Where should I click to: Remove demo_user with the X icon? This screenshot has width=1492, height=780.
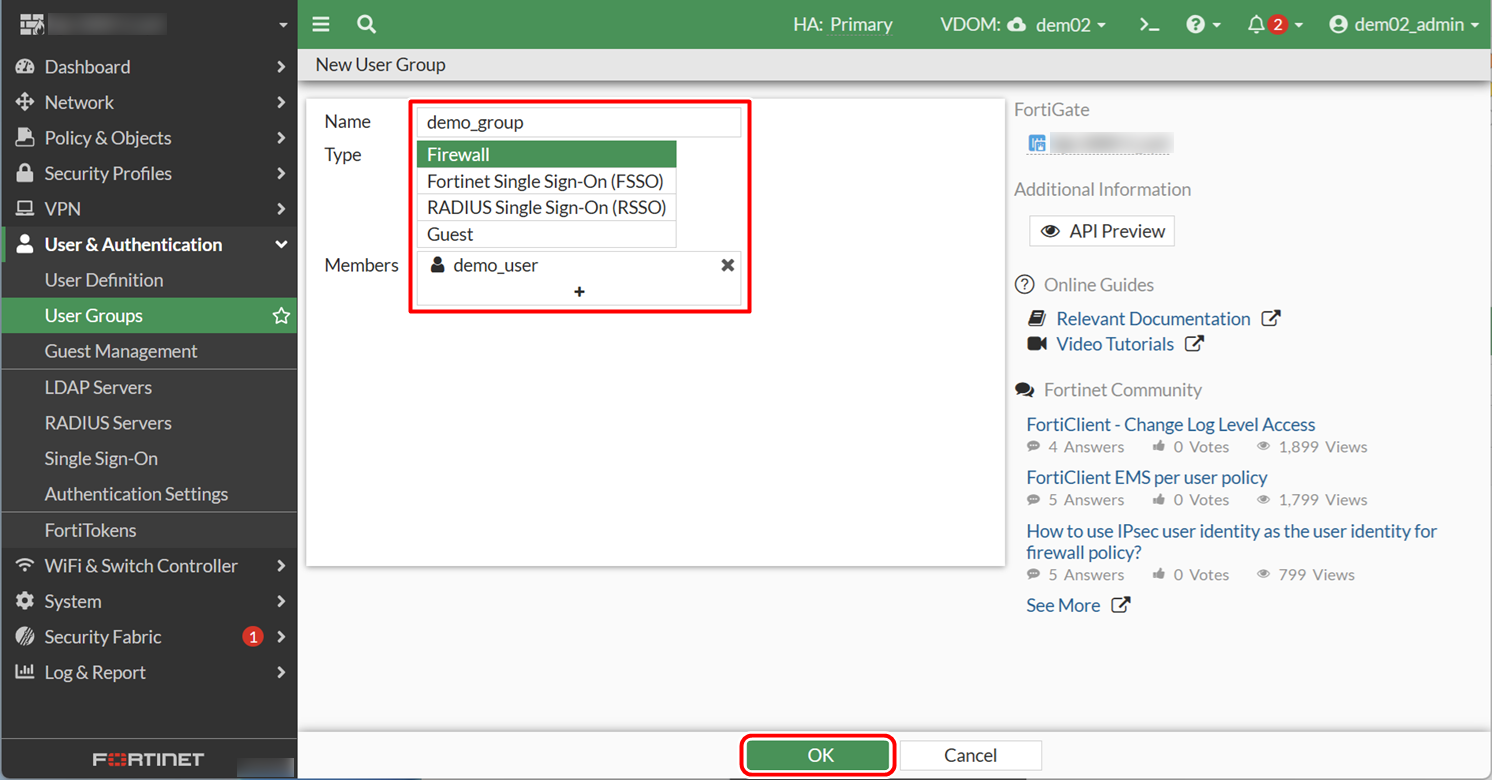(728, 265)
